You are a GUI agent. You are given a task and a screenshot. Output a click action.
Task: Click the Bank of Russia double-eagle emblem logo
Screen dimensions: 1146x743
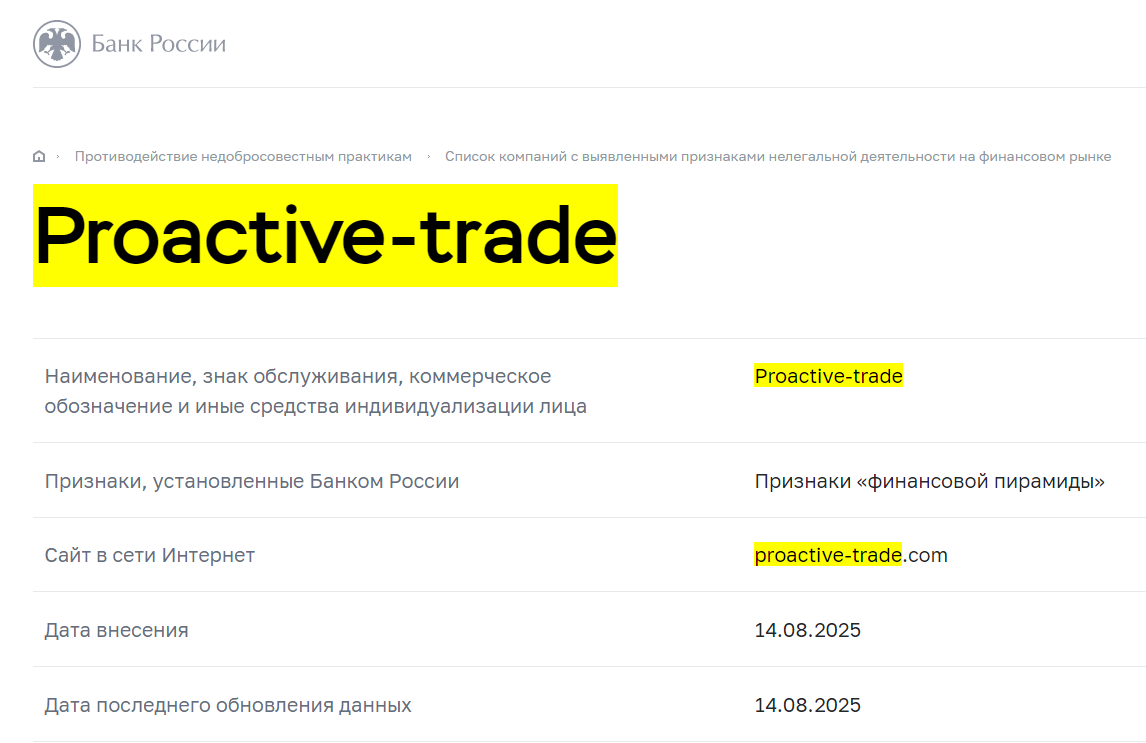pos(55,43)
